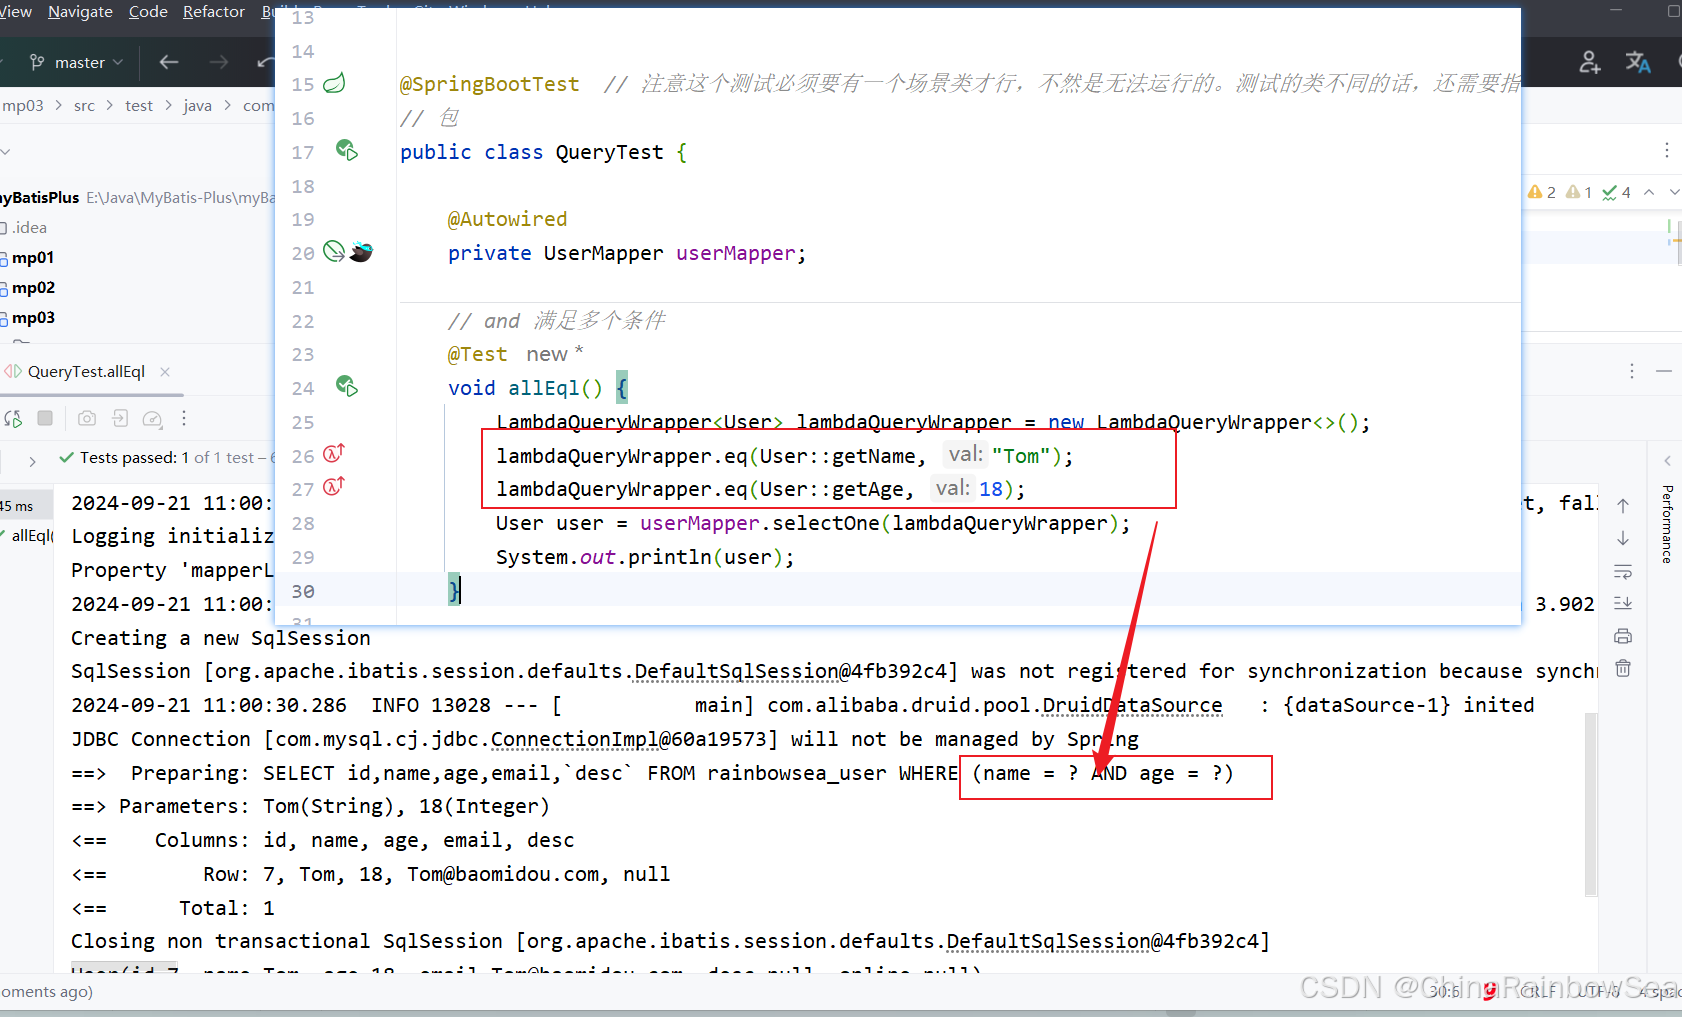Image resolution: width=1682 pixels, height=1017 pixels.
Task: Open Code With Me add-user icon
Action: coord(1590,62)
